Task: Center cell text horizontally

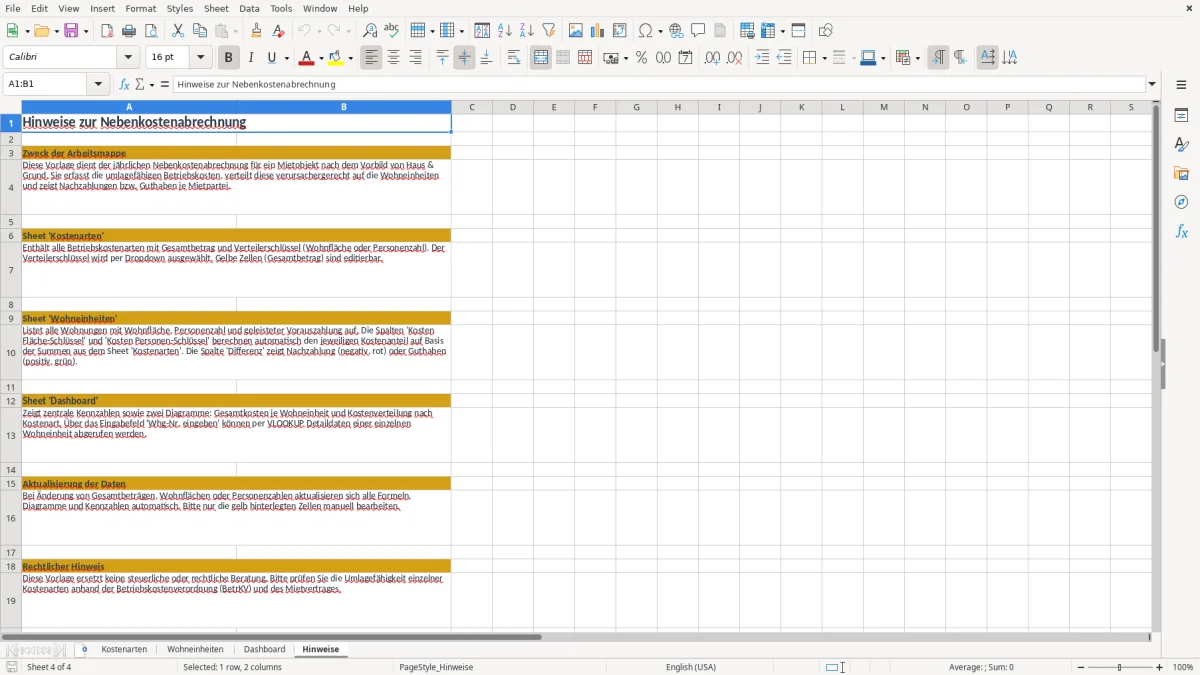Action: [x=393, y=58]
